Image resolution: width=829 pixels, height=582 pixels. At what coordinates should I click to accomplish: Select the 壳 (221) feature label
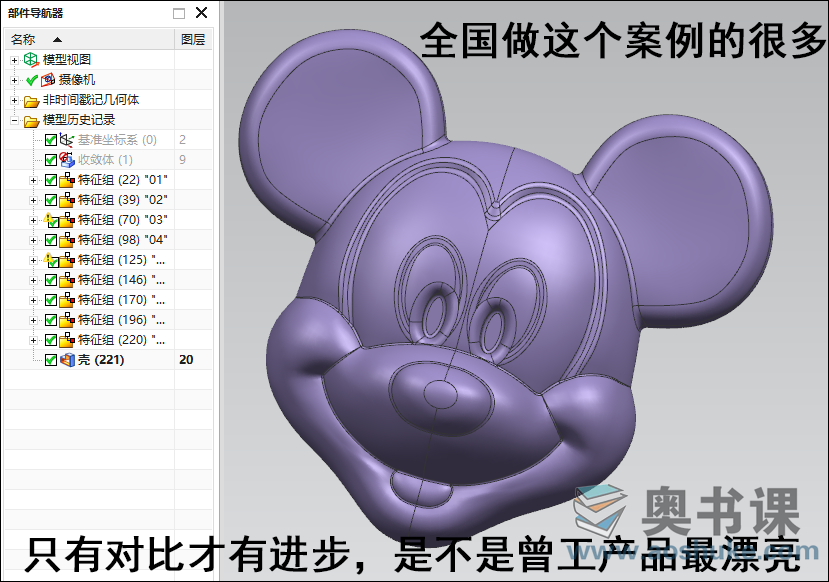click(101, 360)
